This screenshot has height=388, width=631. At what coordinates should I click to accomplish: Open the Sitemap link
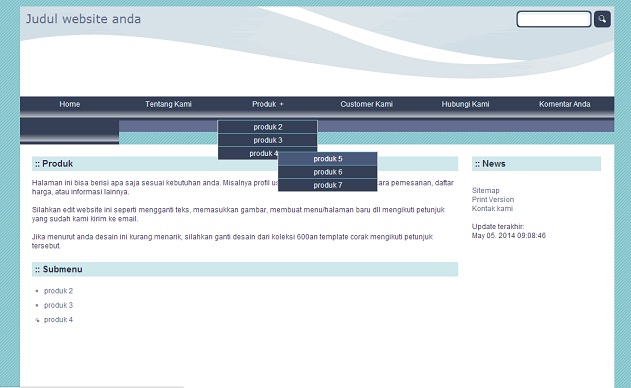(x=485, y=190)
